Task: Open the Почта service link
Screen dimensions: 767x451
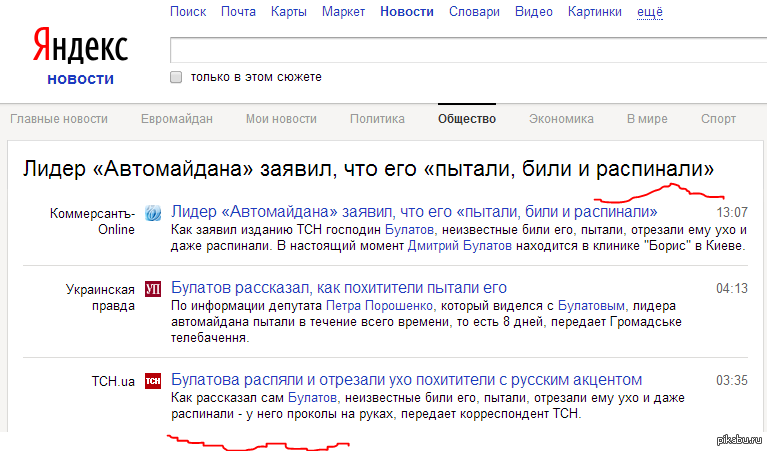Action: [x=238, y=12]
